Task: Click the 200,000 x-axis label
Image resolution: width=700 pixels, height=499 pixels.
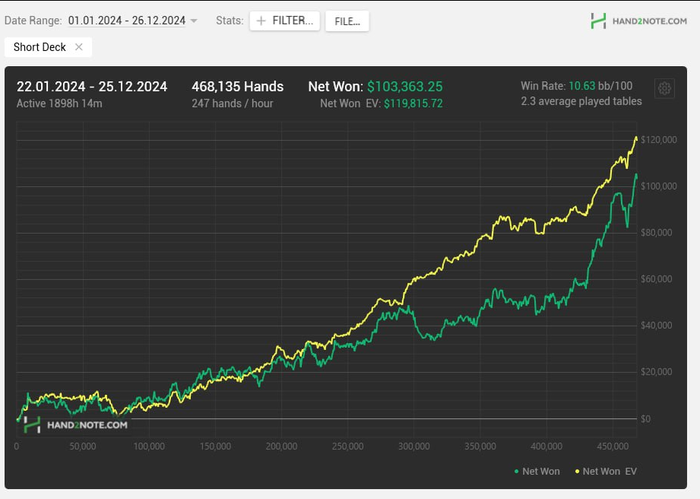Action: pyautogui.click(x=281, y=446)
